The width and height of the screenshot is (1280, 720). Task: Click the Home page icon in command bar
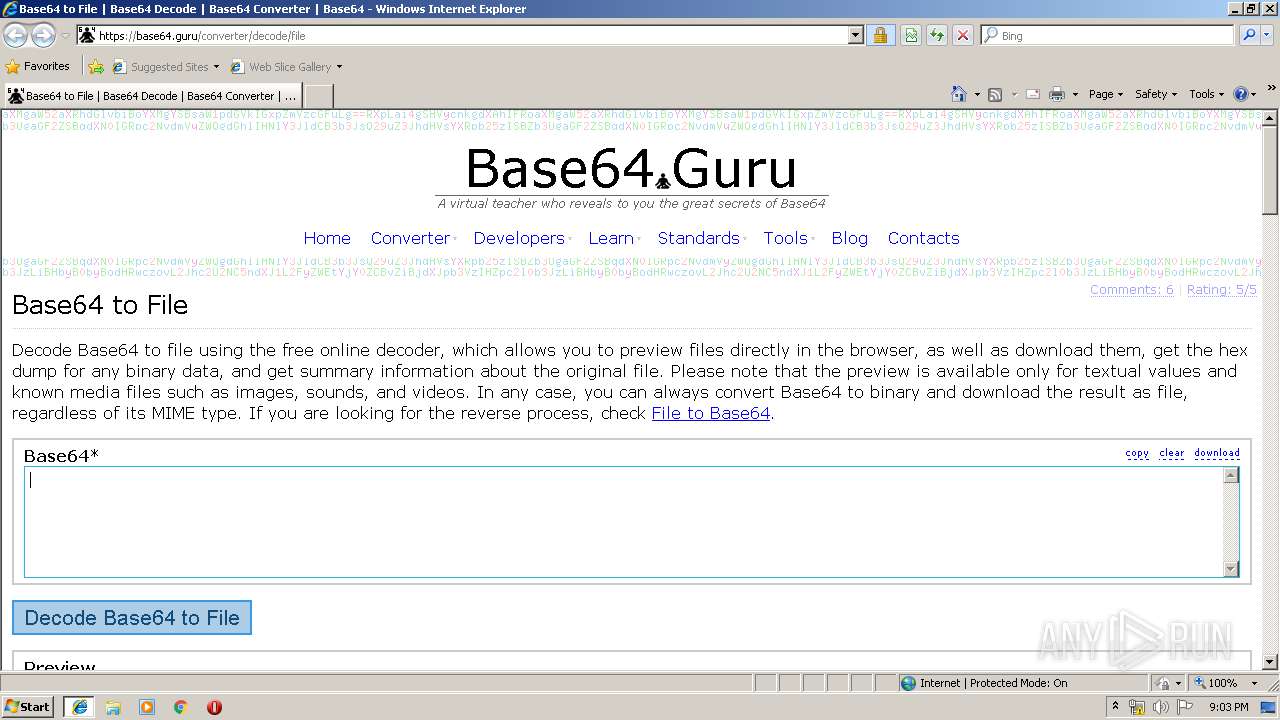[x=958, y=94]
